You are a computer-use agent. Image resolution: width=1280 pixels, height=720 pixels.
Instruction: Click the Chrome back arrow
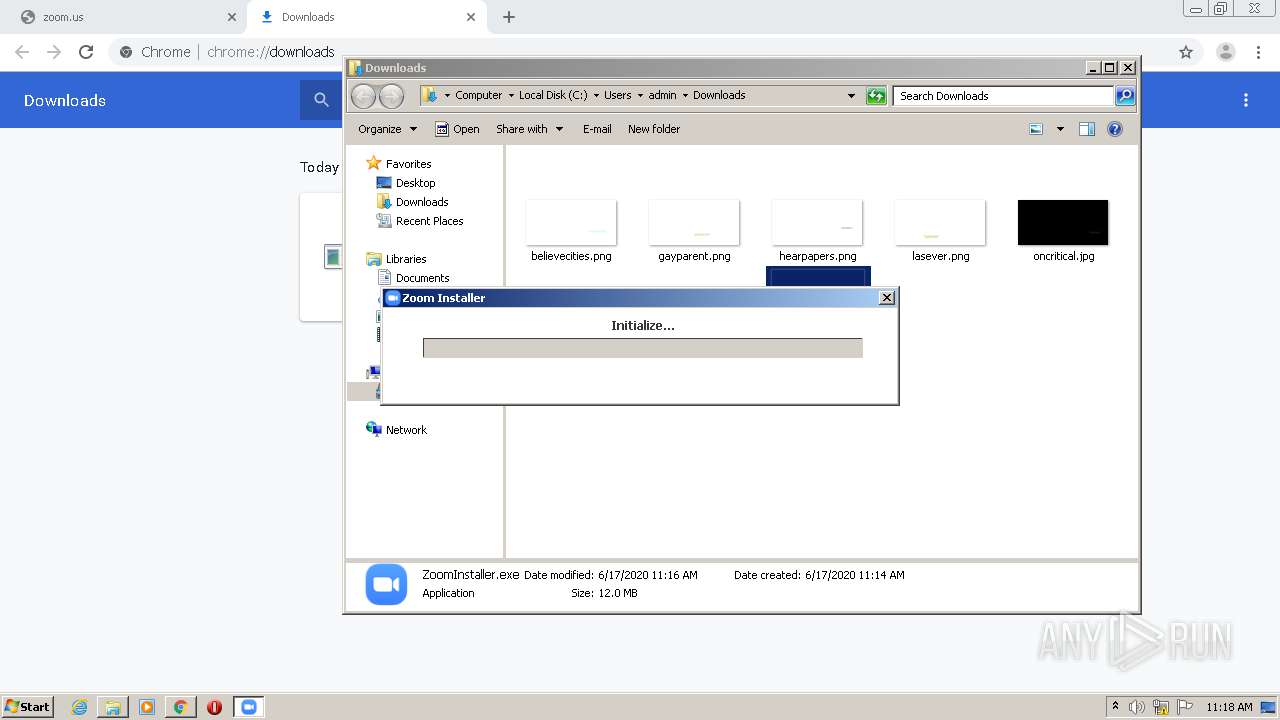pos(22,52)
